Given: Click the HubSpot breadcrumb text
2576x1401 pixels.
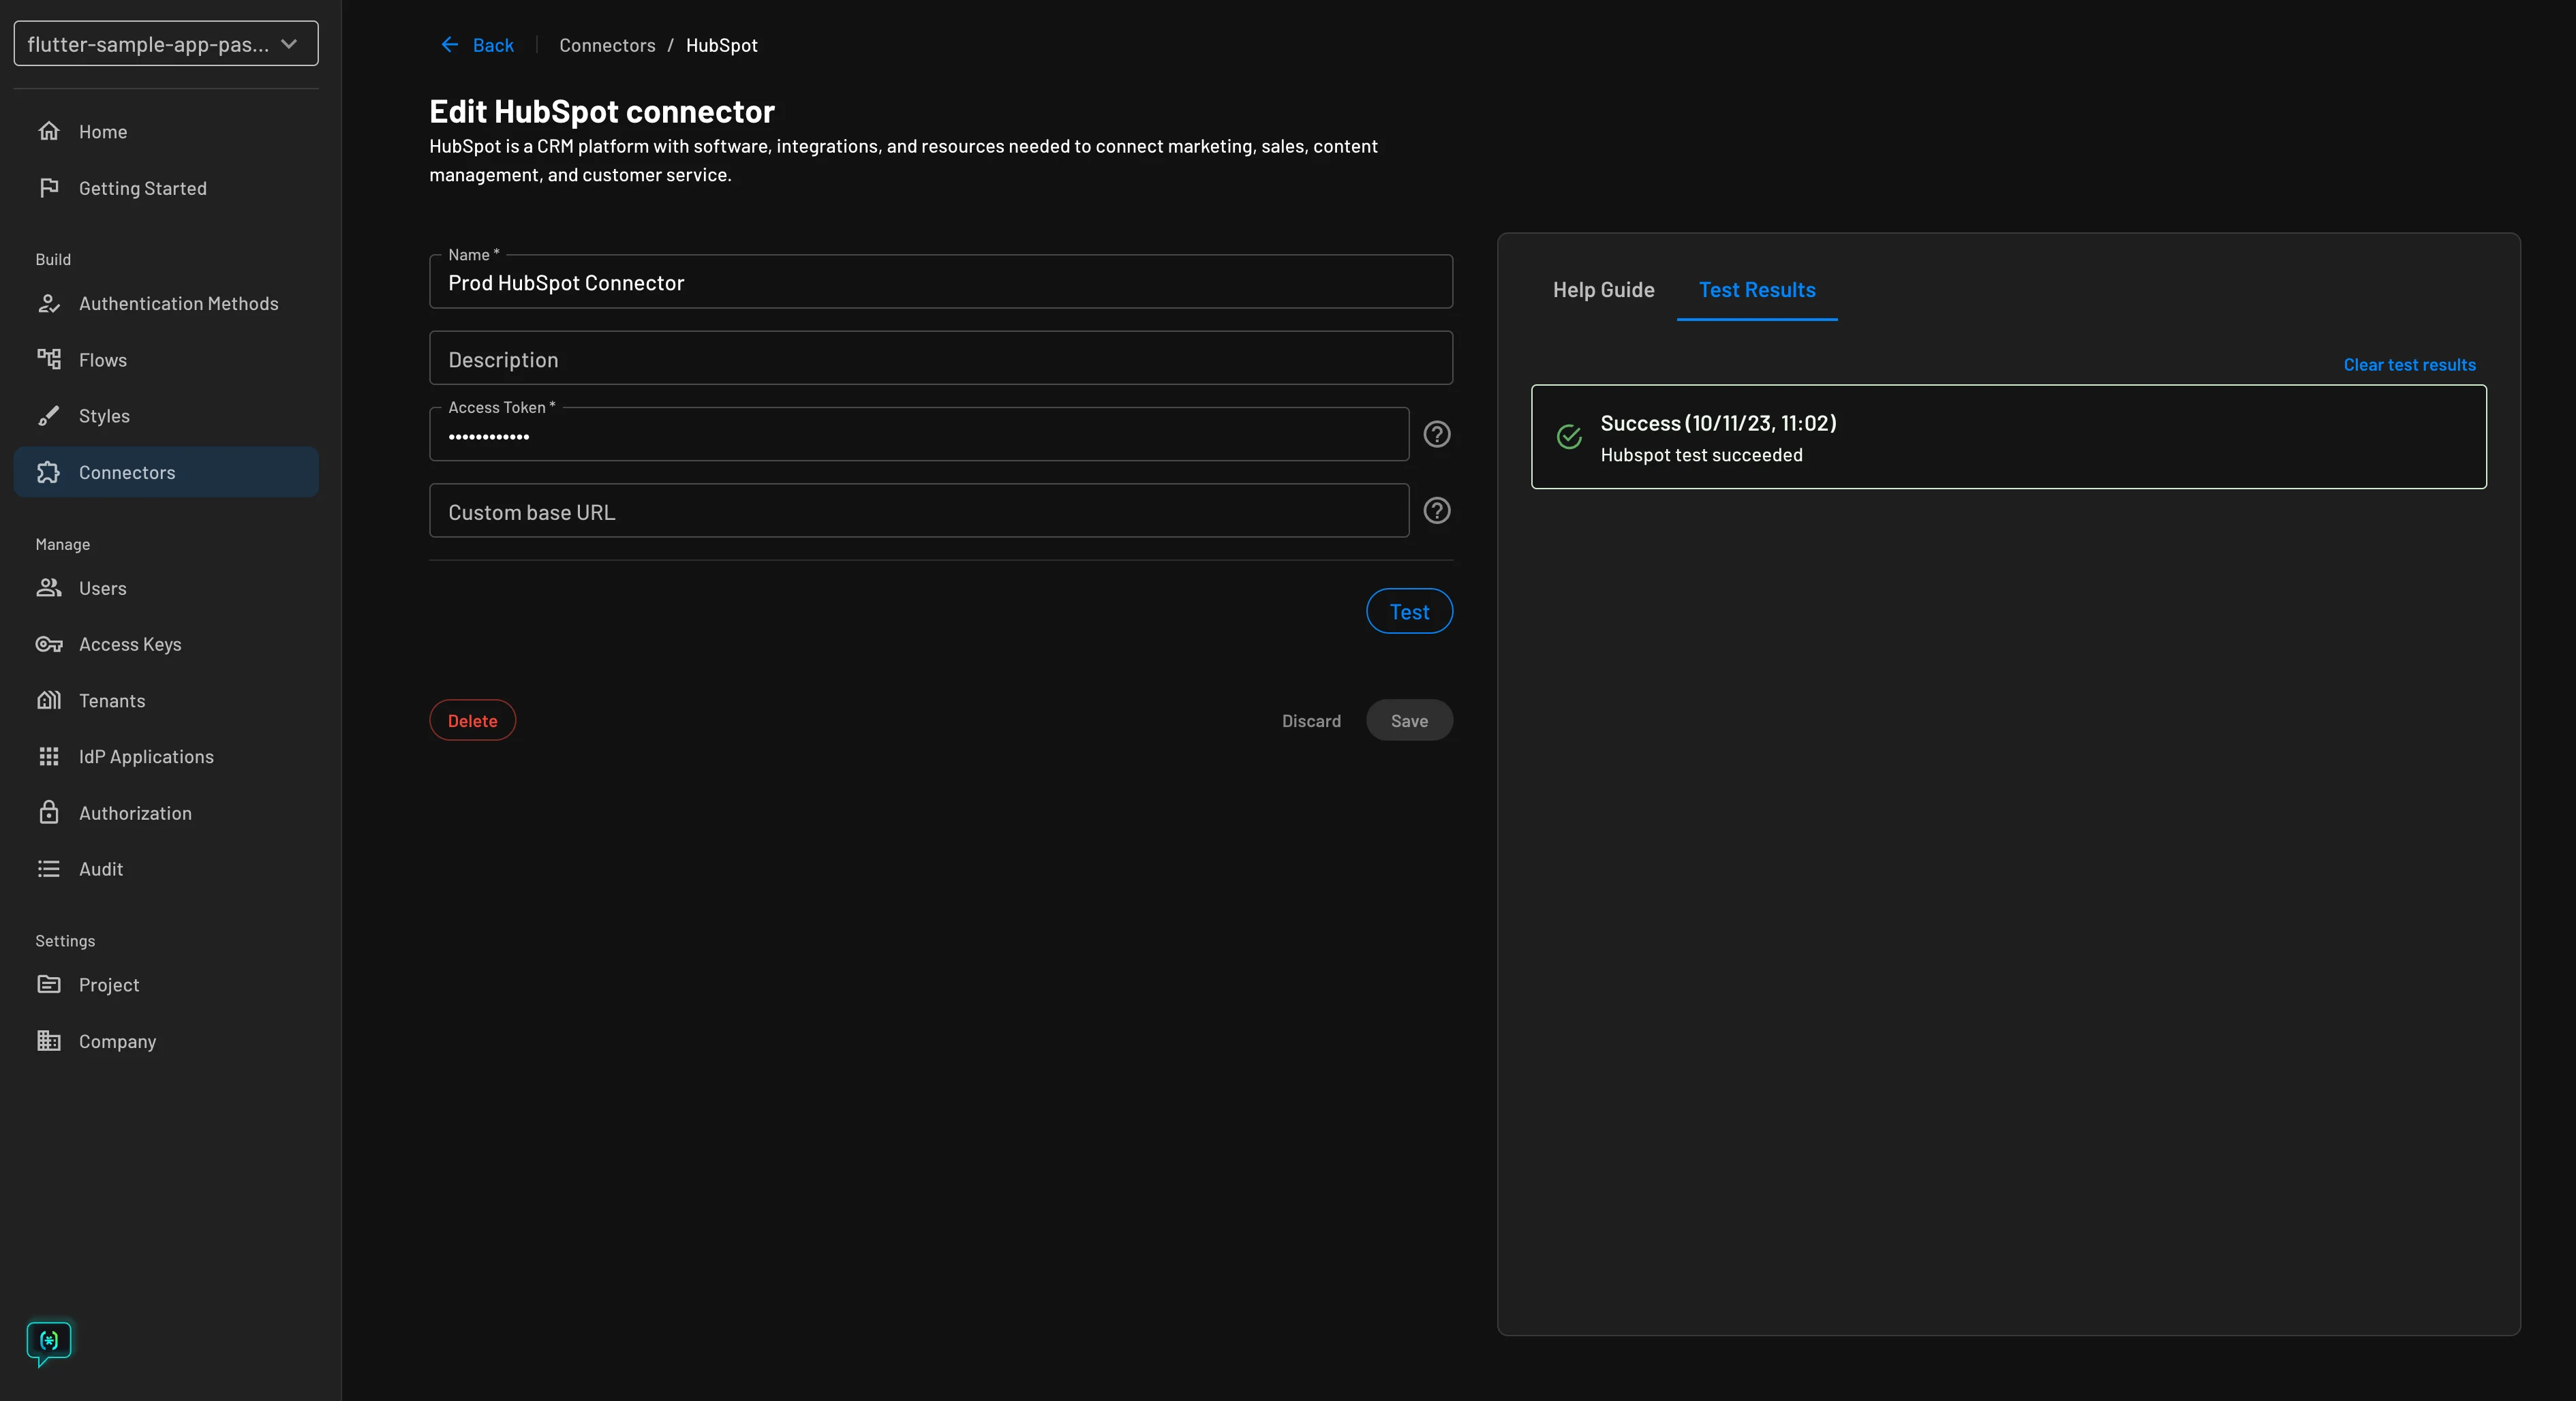Looking at the screenshot, I should coord(721,45).
